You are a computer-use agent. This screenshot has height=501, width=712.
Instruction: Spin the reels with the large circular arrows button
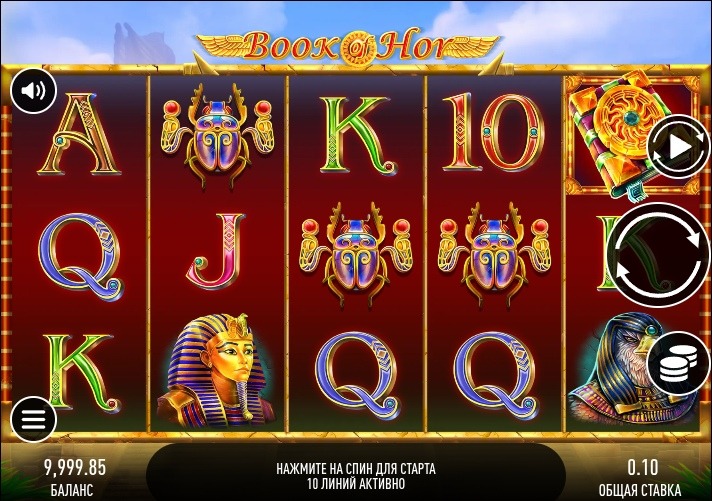659,255
